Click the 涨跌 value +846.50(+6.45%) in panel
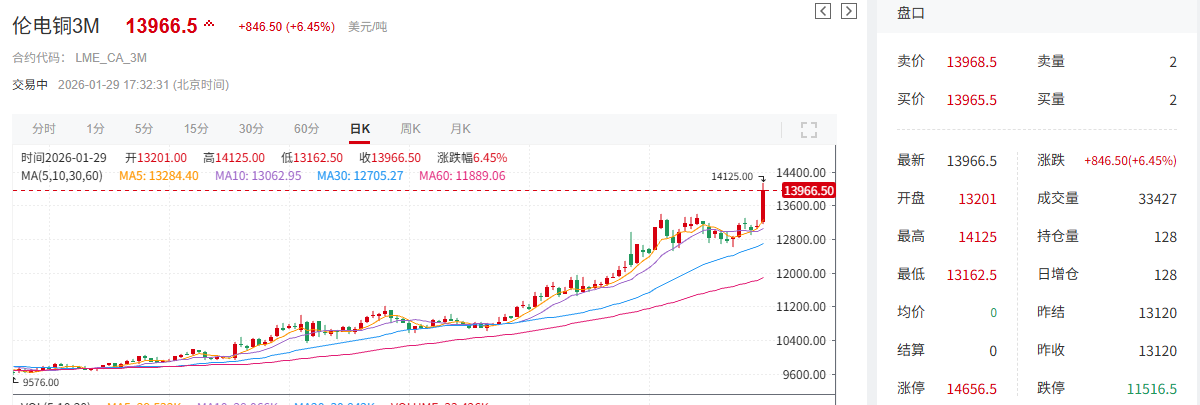Image resolution: width=1200 pixels, height=405 pixels. pyautogui.click(x=1130, y=161)
